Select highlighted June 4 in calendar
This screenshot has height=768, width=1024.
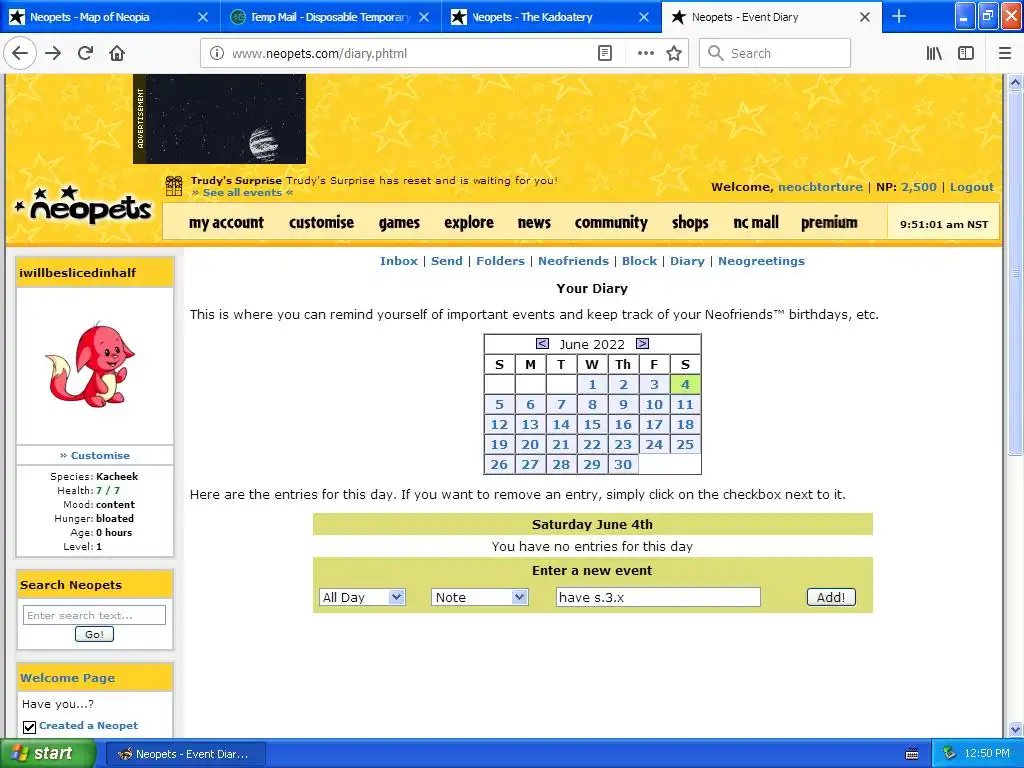pos(685,384)
